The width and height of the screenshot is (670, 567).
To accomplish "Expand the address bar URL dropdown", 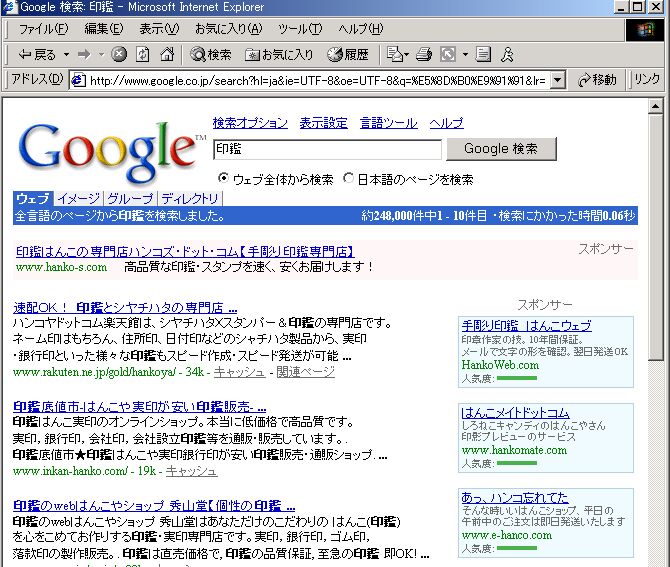I will [x=557, y=80].
